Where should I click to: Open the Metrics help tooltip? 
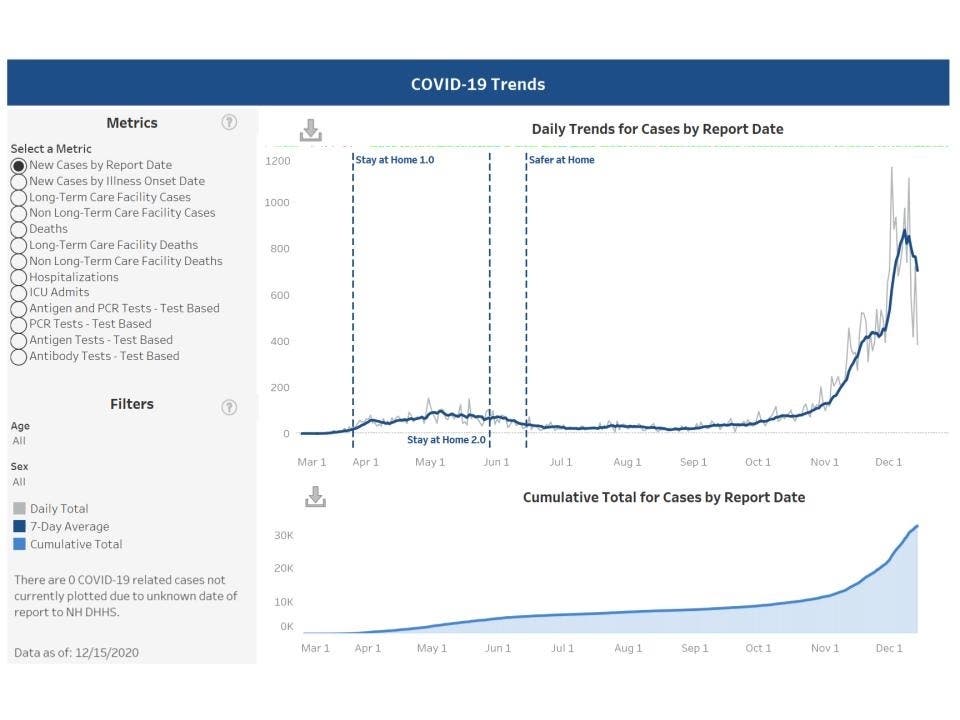[x=229, y=122]
